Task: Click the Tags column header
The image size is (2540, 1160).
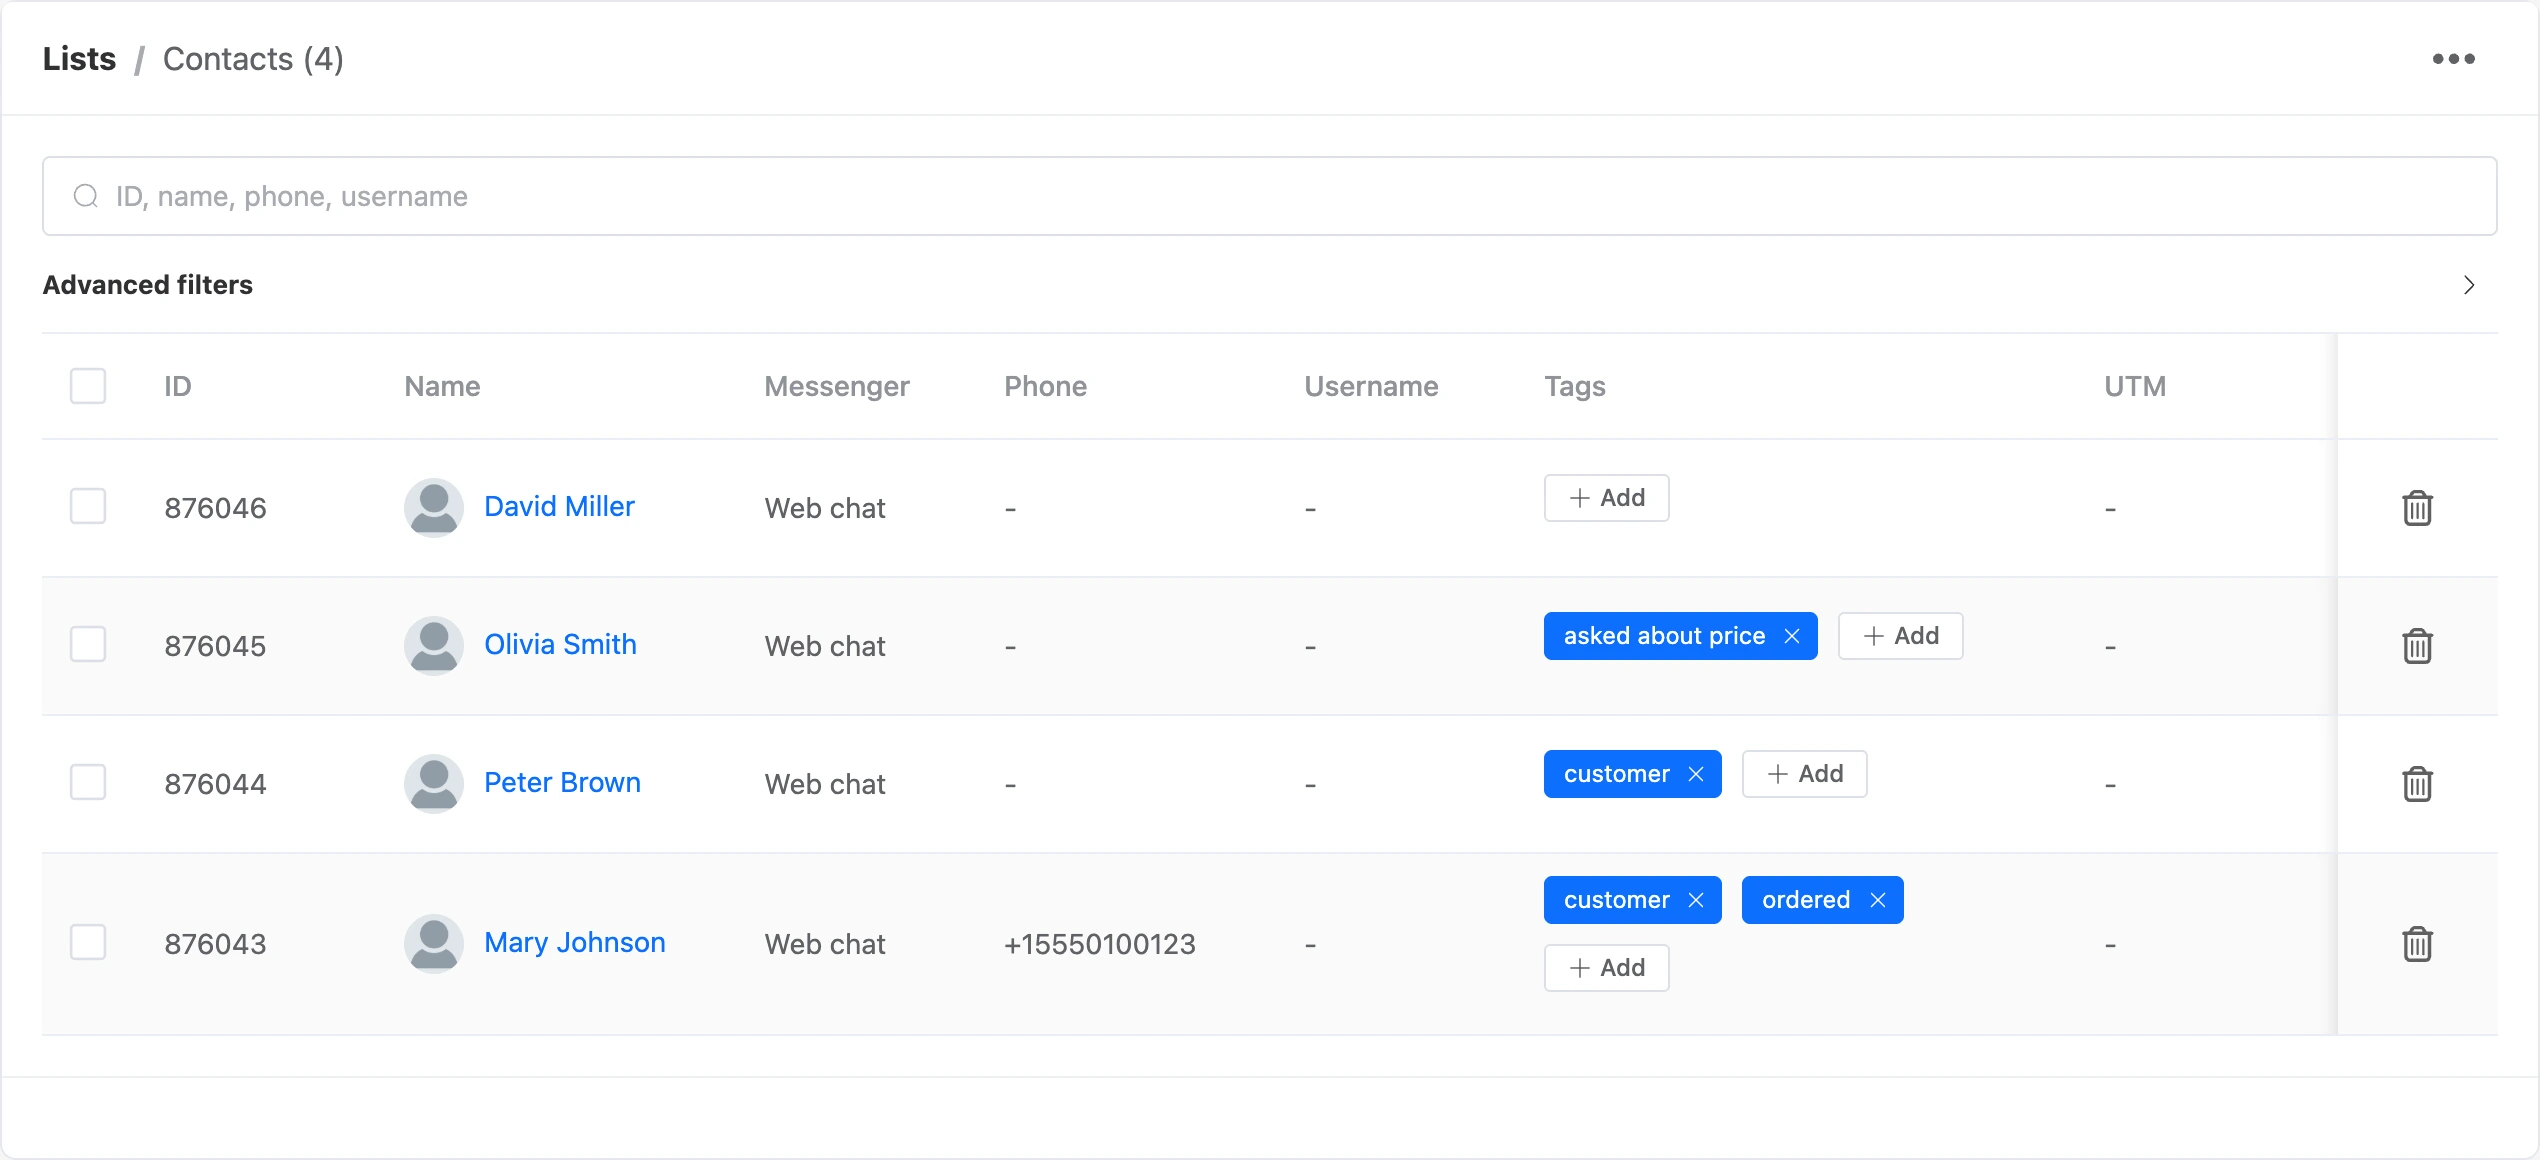Action: coord(1574,387)
